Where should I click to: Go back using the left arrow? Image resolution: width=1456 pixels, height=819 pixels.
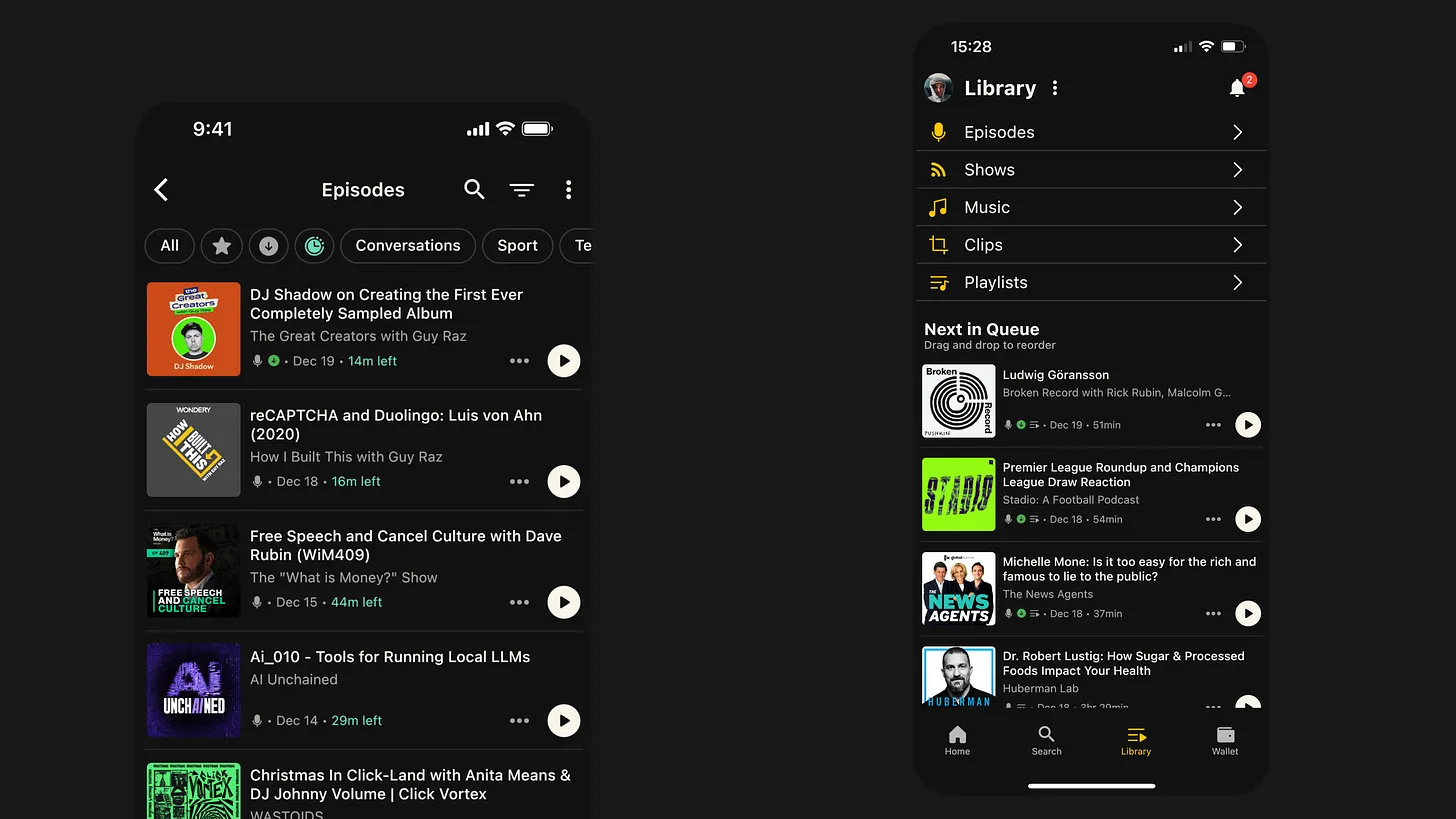pos(161,189)
